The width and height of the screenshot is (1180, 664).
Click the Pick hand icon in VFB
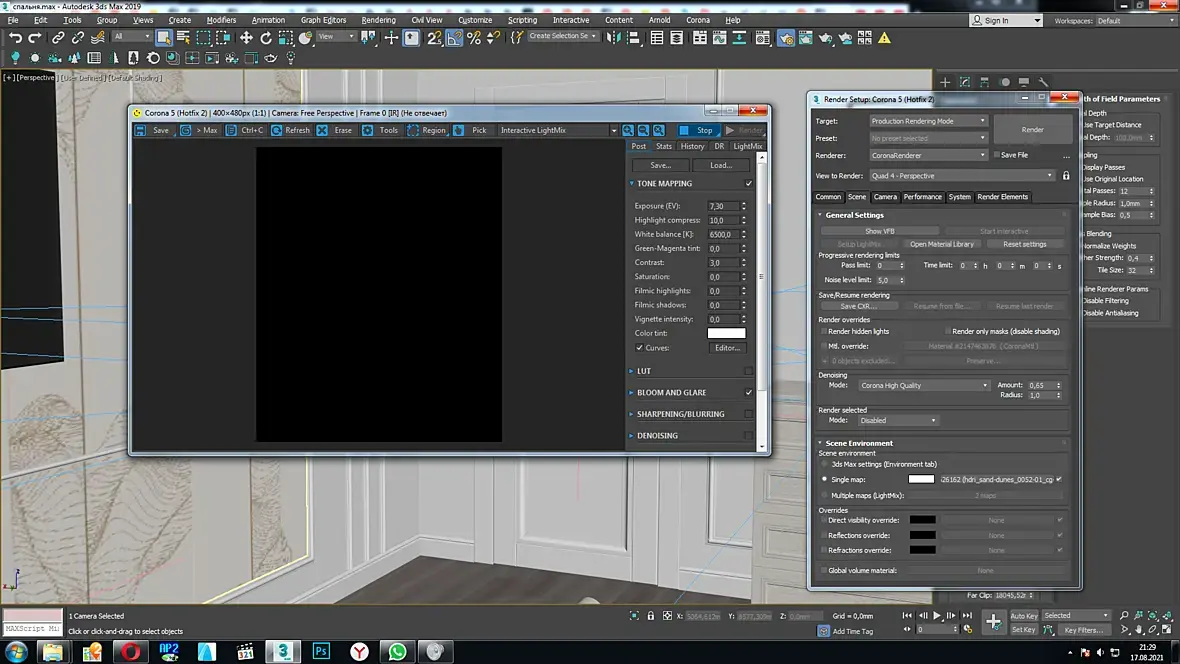coord(459,130)
